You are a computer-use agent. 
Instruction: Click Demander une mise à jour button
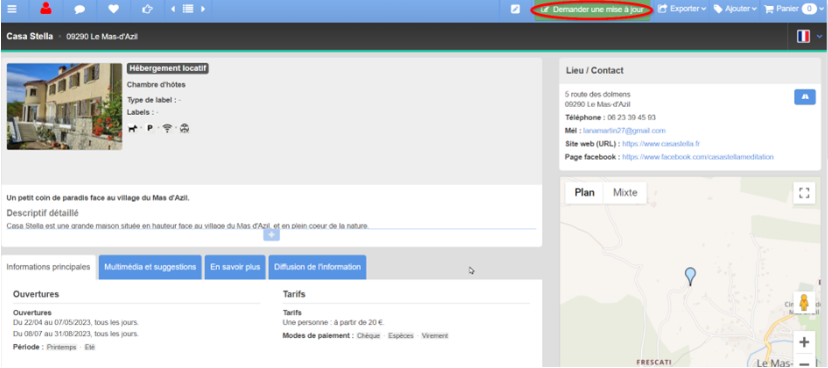tap(592, 10)
